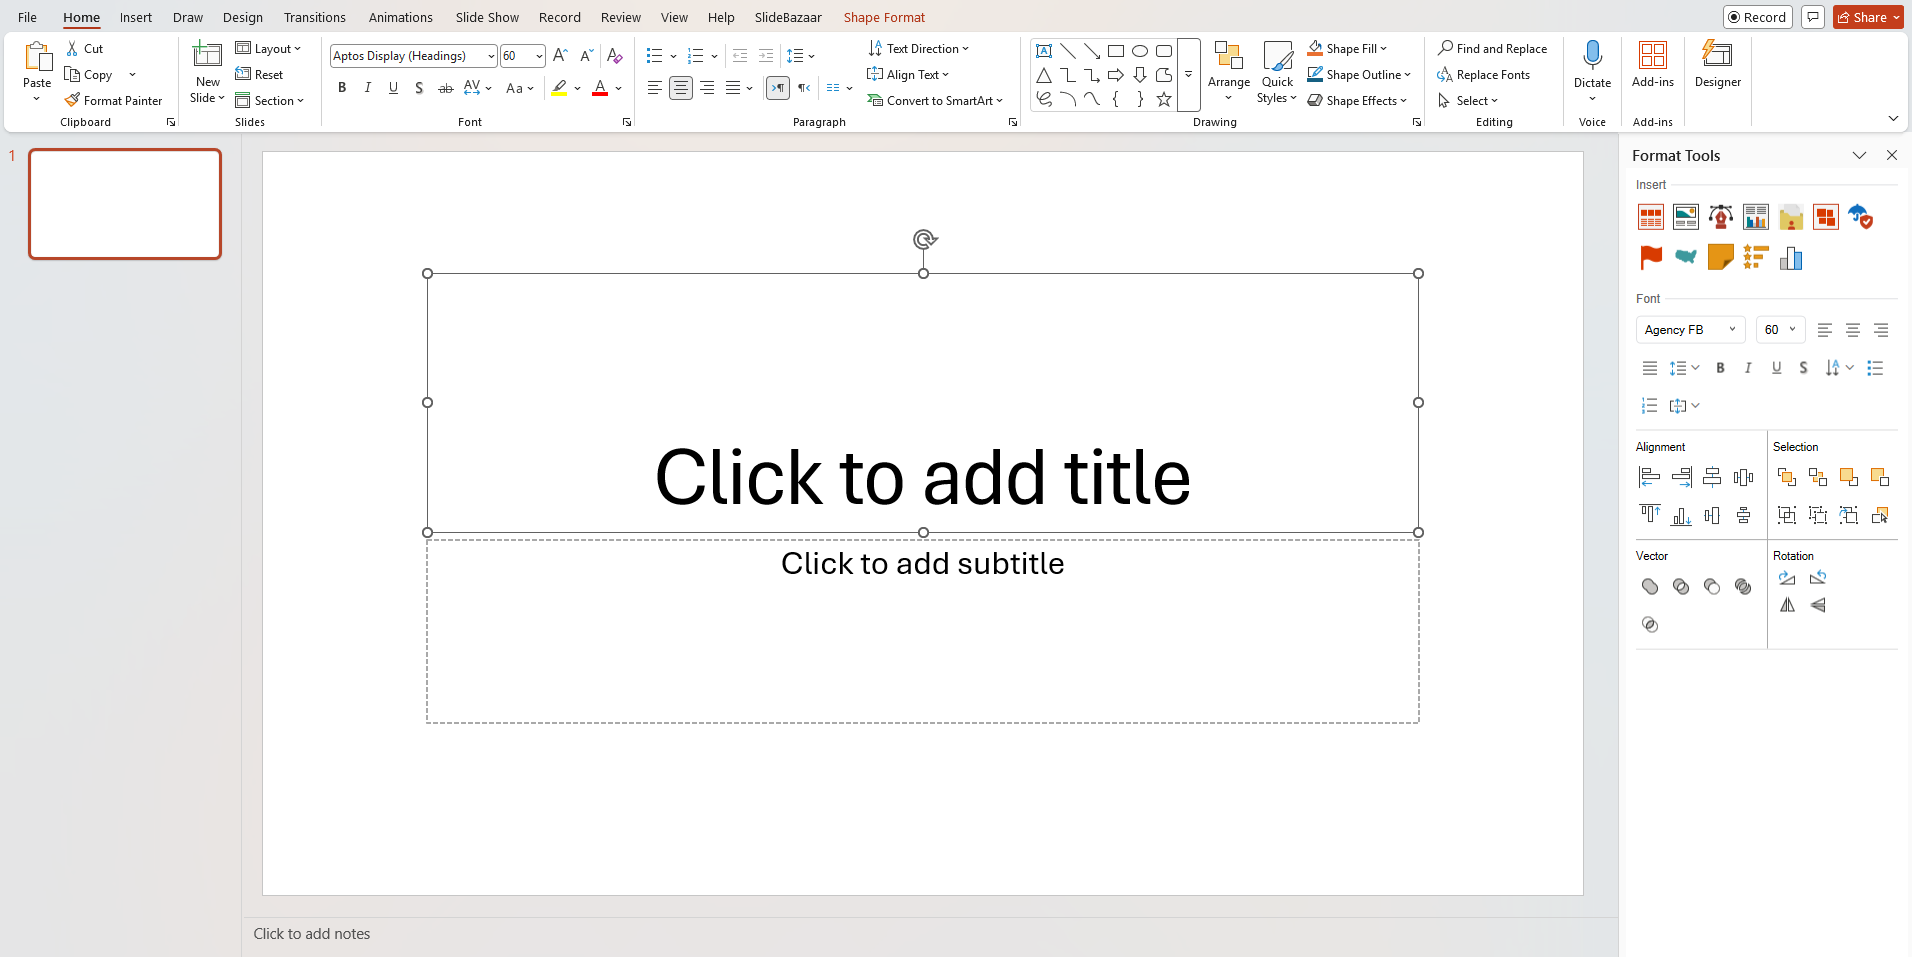
Task: Switch to the Design tab
Action: (243, 17)
